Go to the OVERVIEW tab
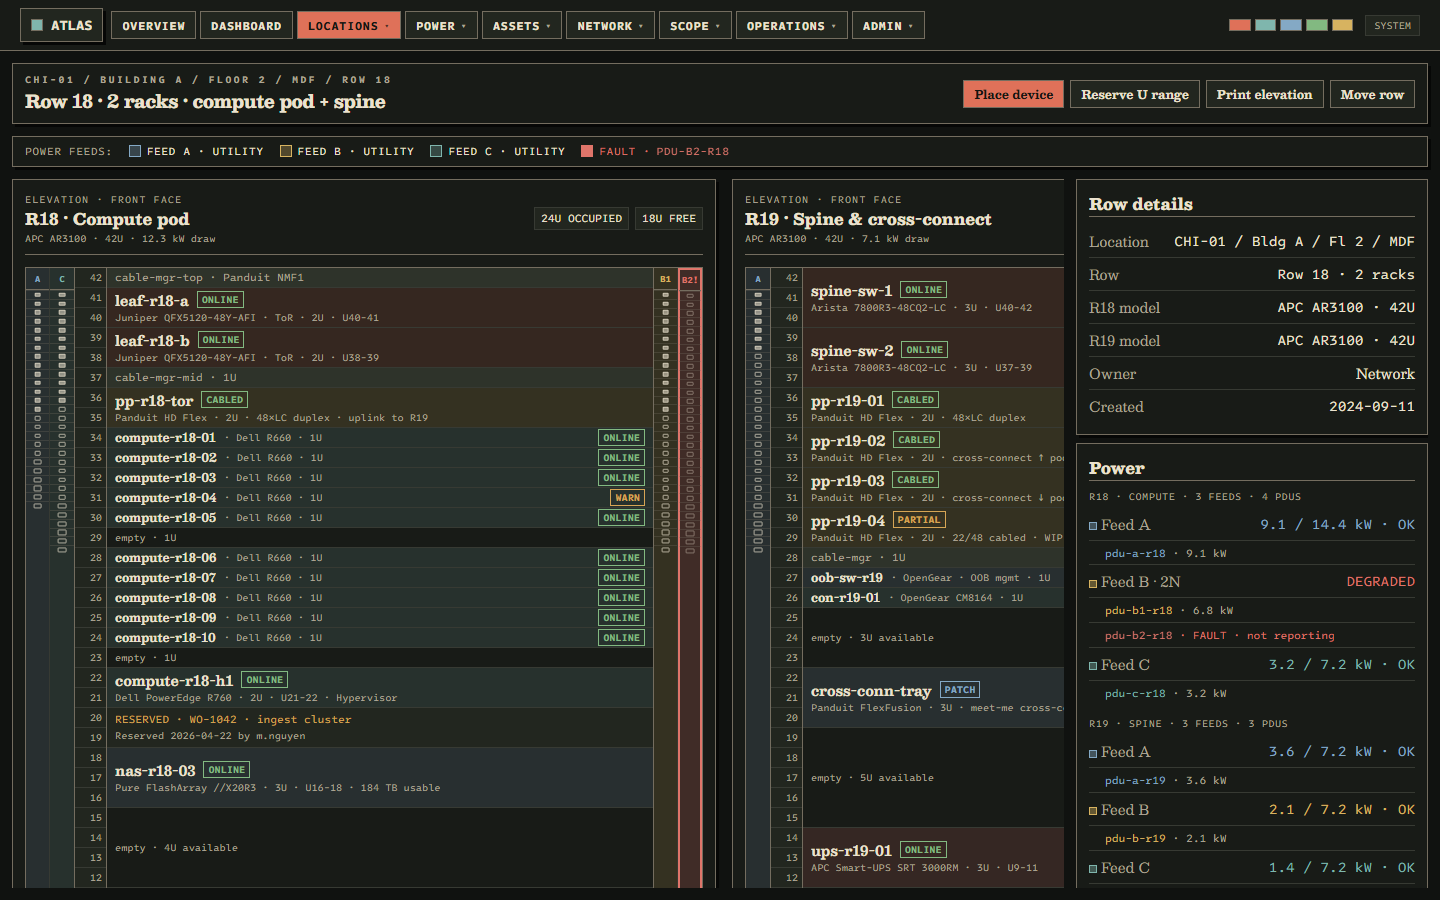This screenshot has width=1440, height=900. click(153, 26)
